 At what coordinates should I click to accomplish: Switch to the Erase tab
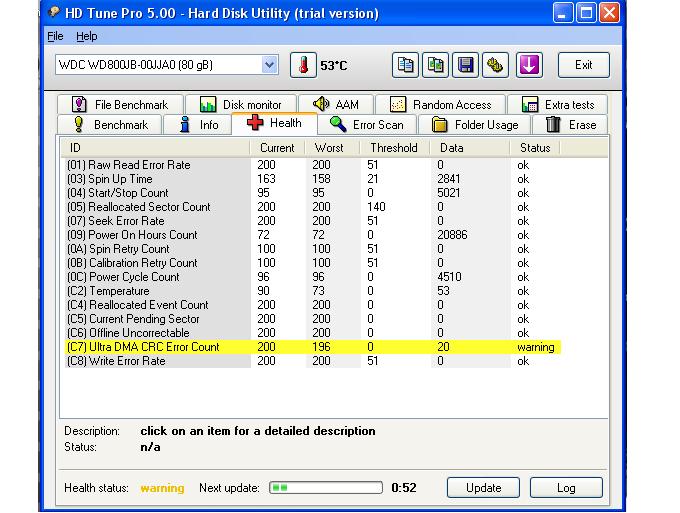point(570,125)
